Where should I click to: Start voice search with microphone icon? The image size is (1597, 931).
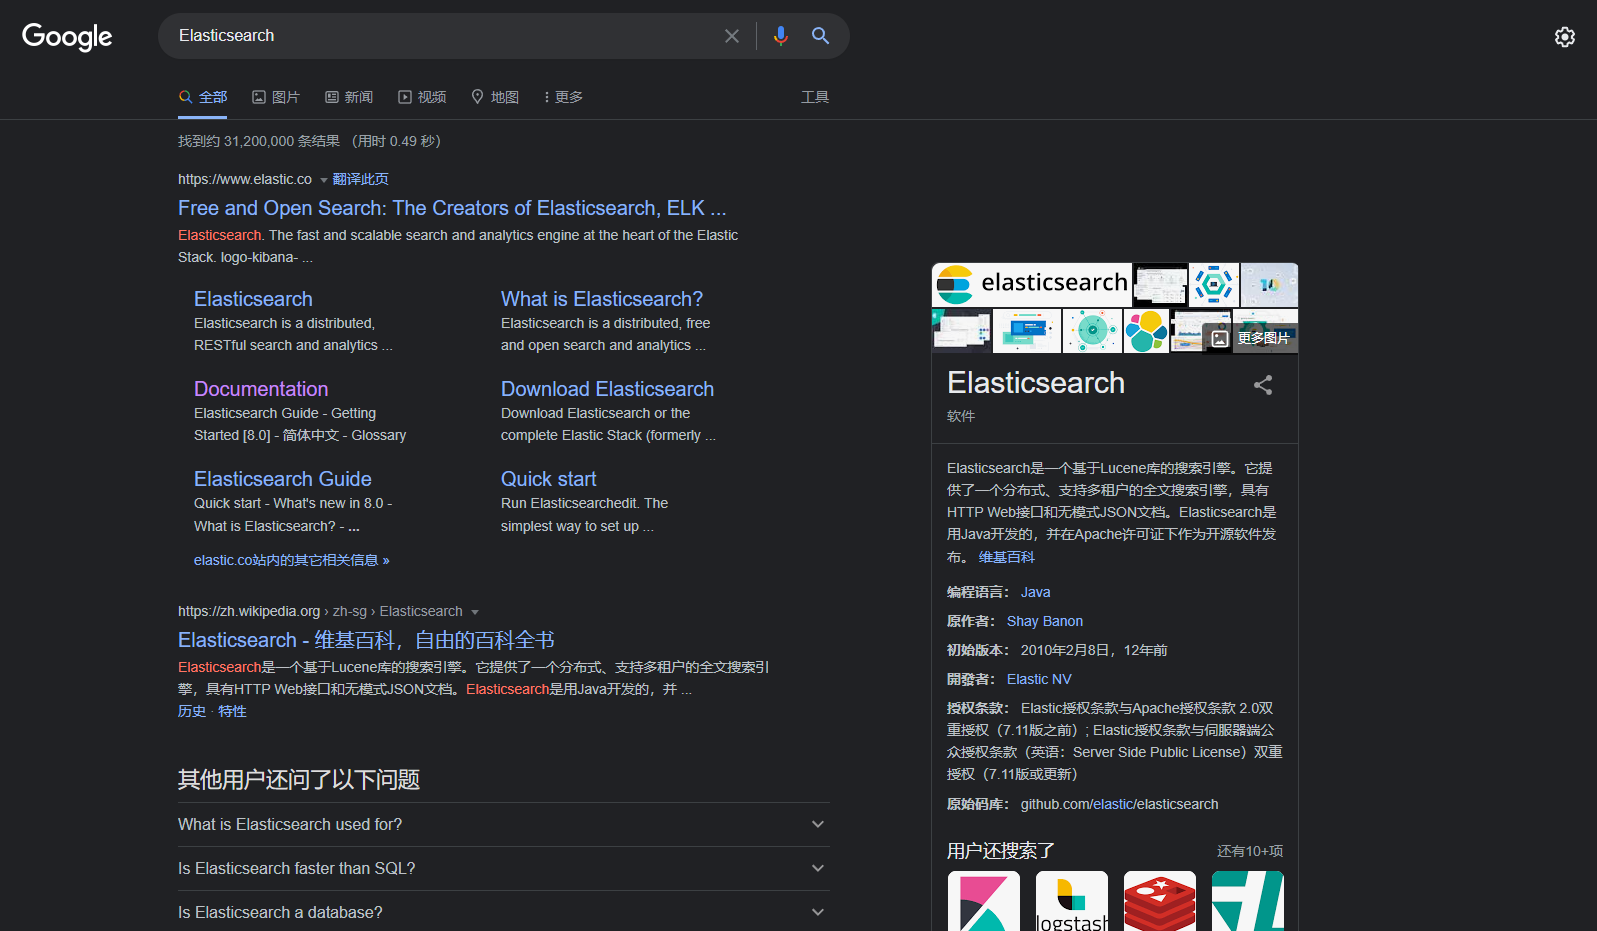pos(781,36)
